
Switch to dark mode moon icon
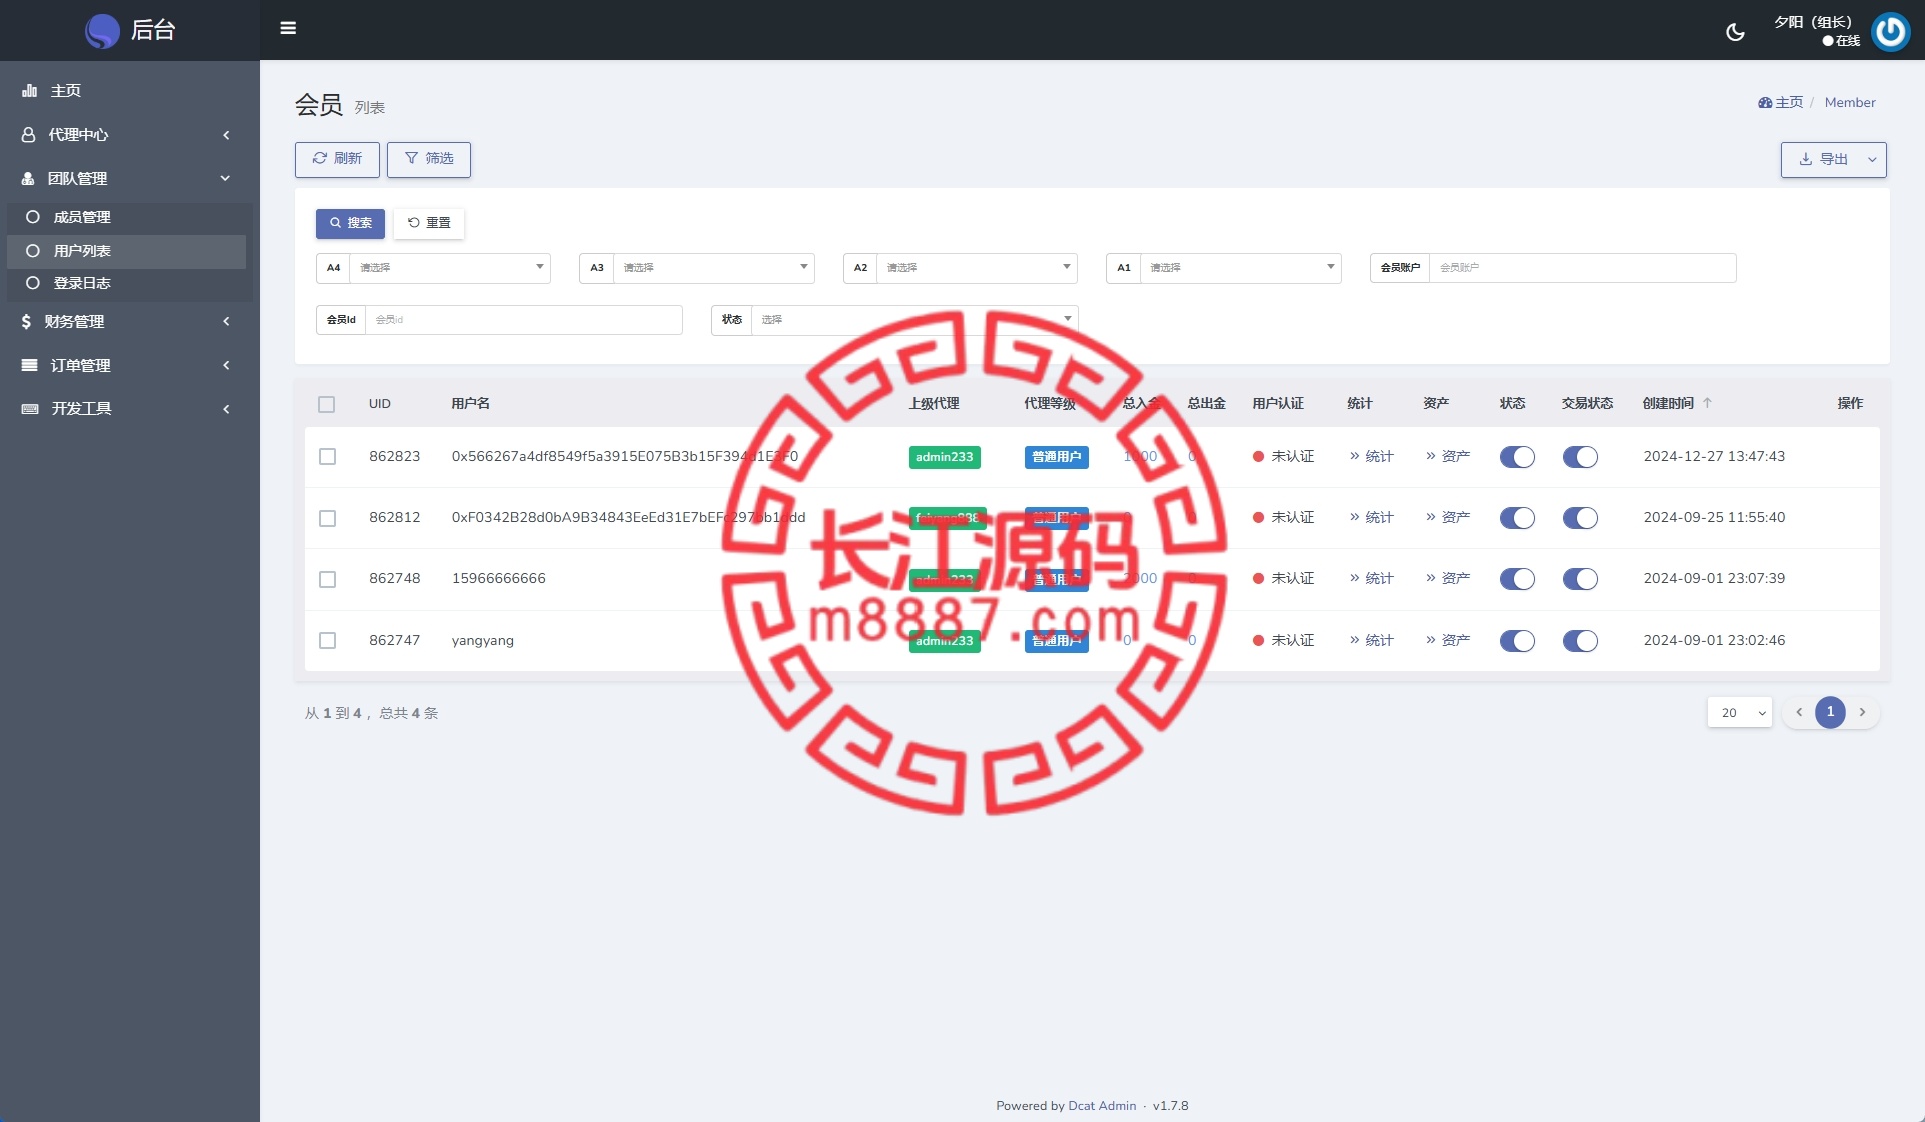1735,32
